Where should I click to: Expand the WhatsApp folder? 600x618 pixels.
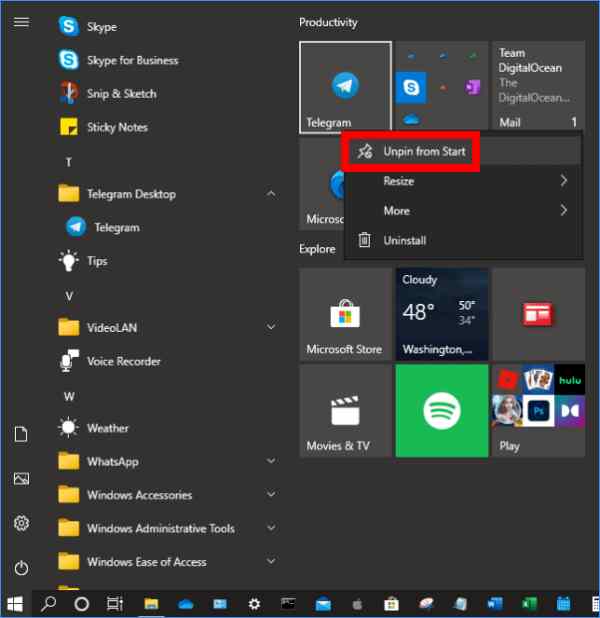click(271, 461)
